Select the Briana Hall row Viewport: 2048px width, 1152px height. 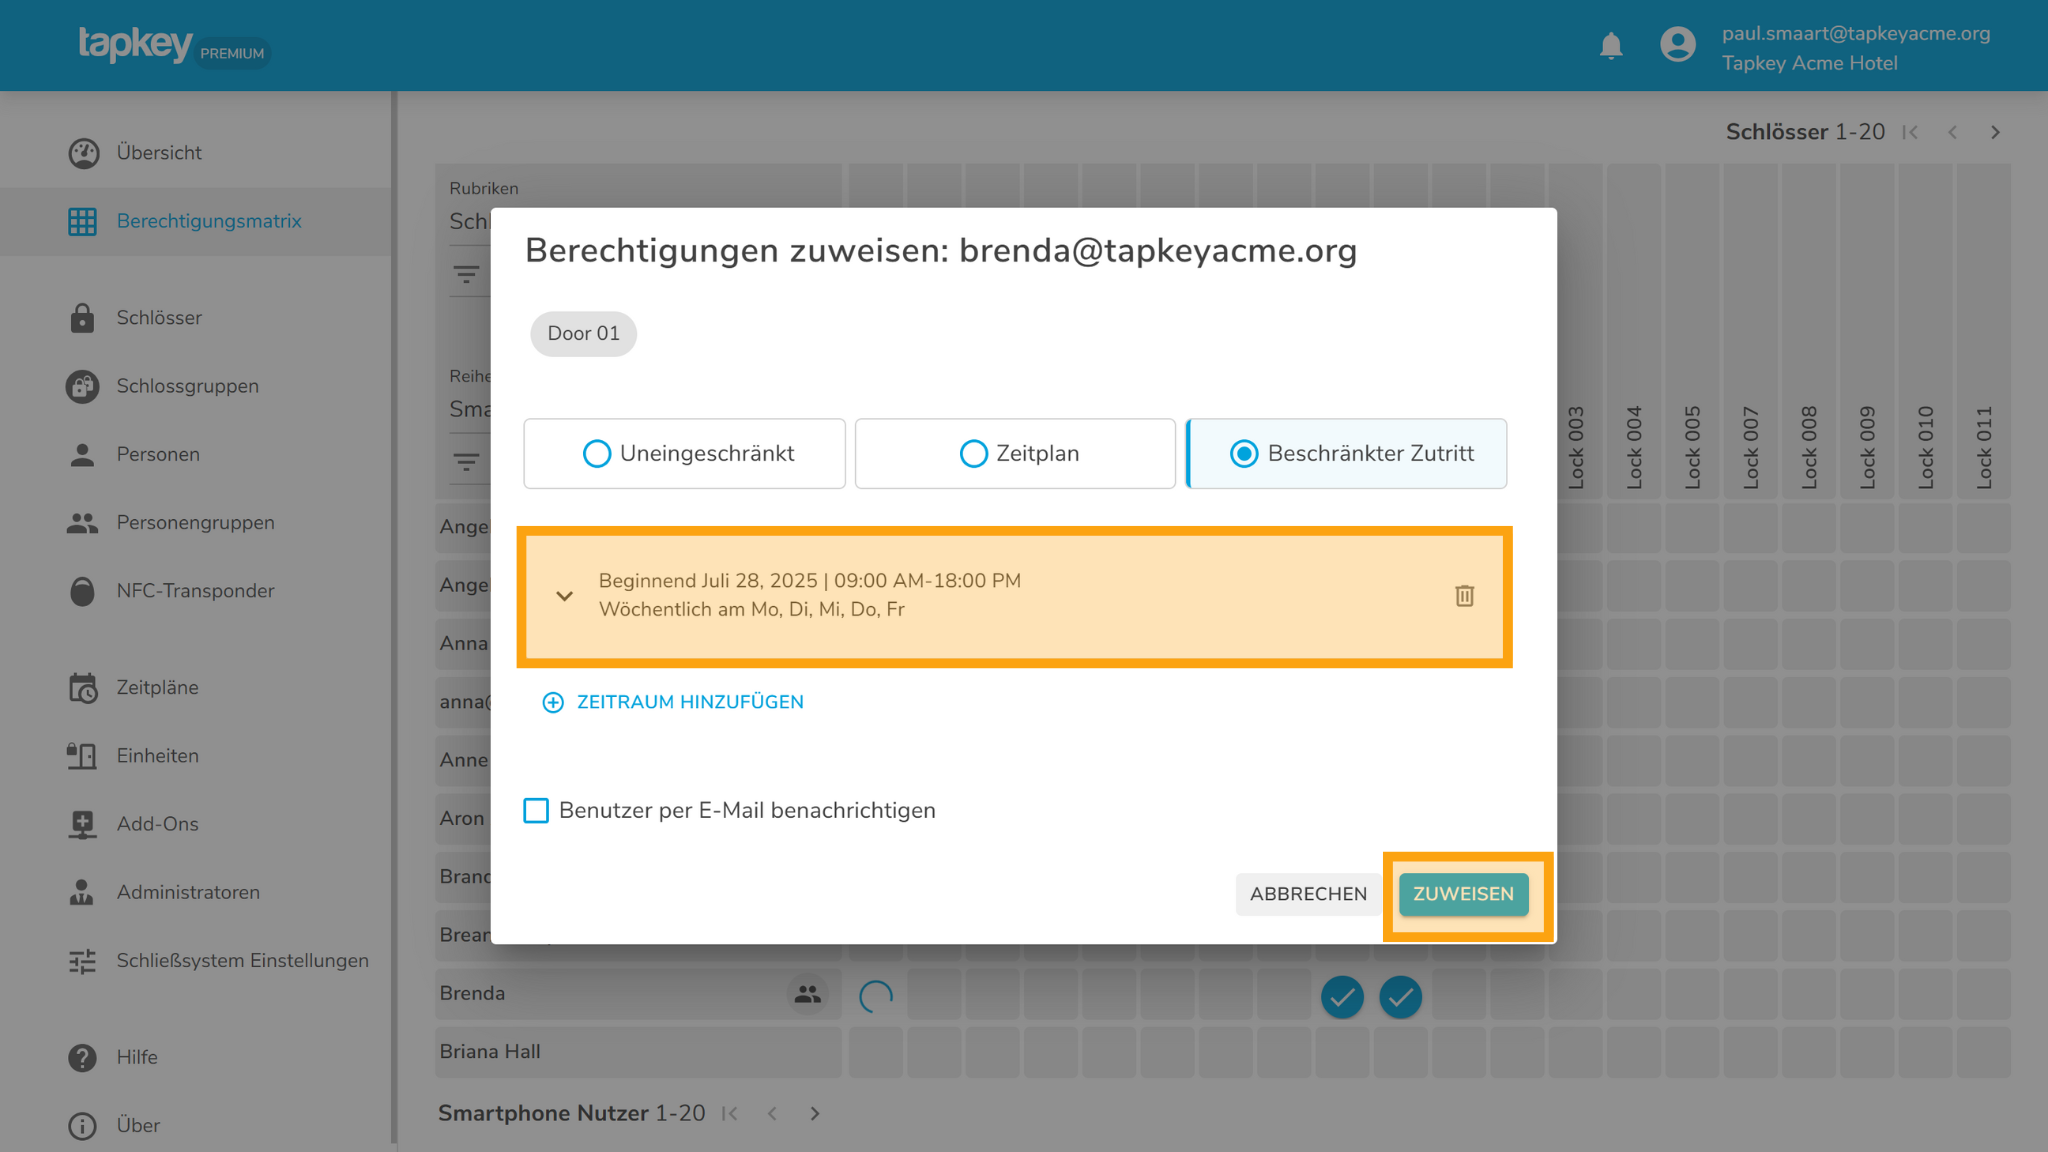pyautogui.click(x=638, y=1052)
